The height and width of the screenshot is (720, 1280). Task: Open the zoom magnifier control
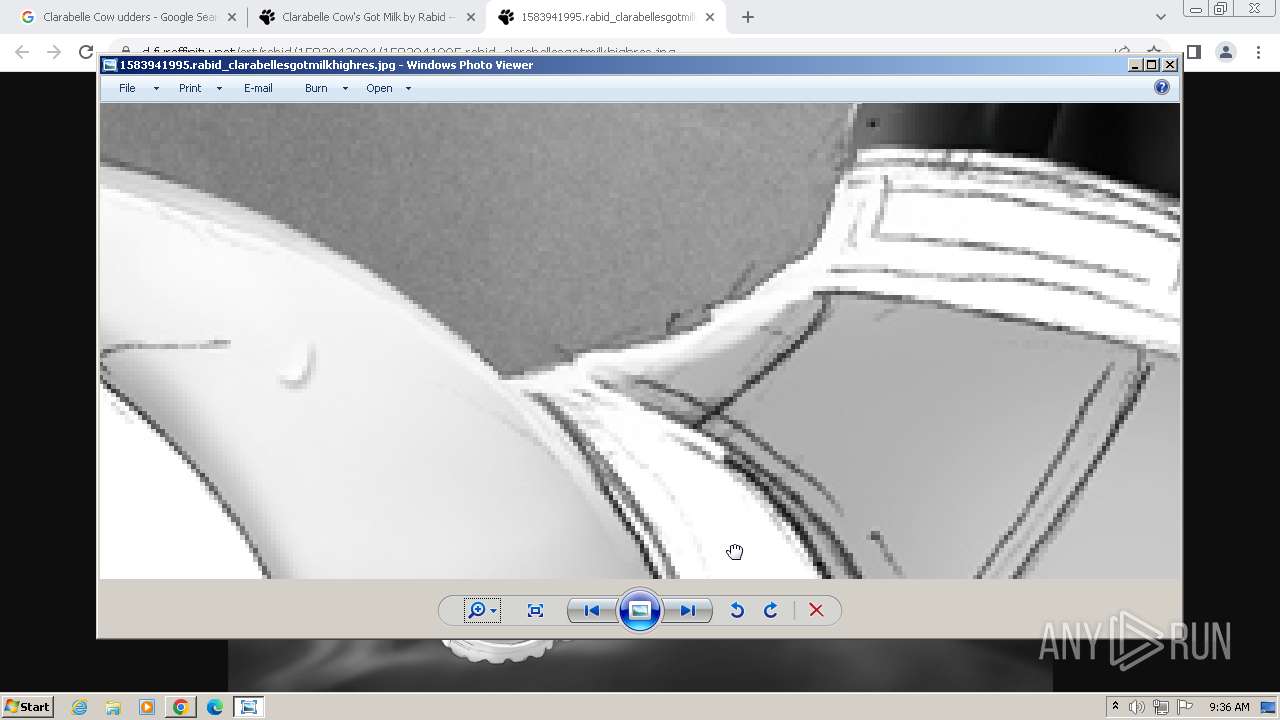point(482,610)
